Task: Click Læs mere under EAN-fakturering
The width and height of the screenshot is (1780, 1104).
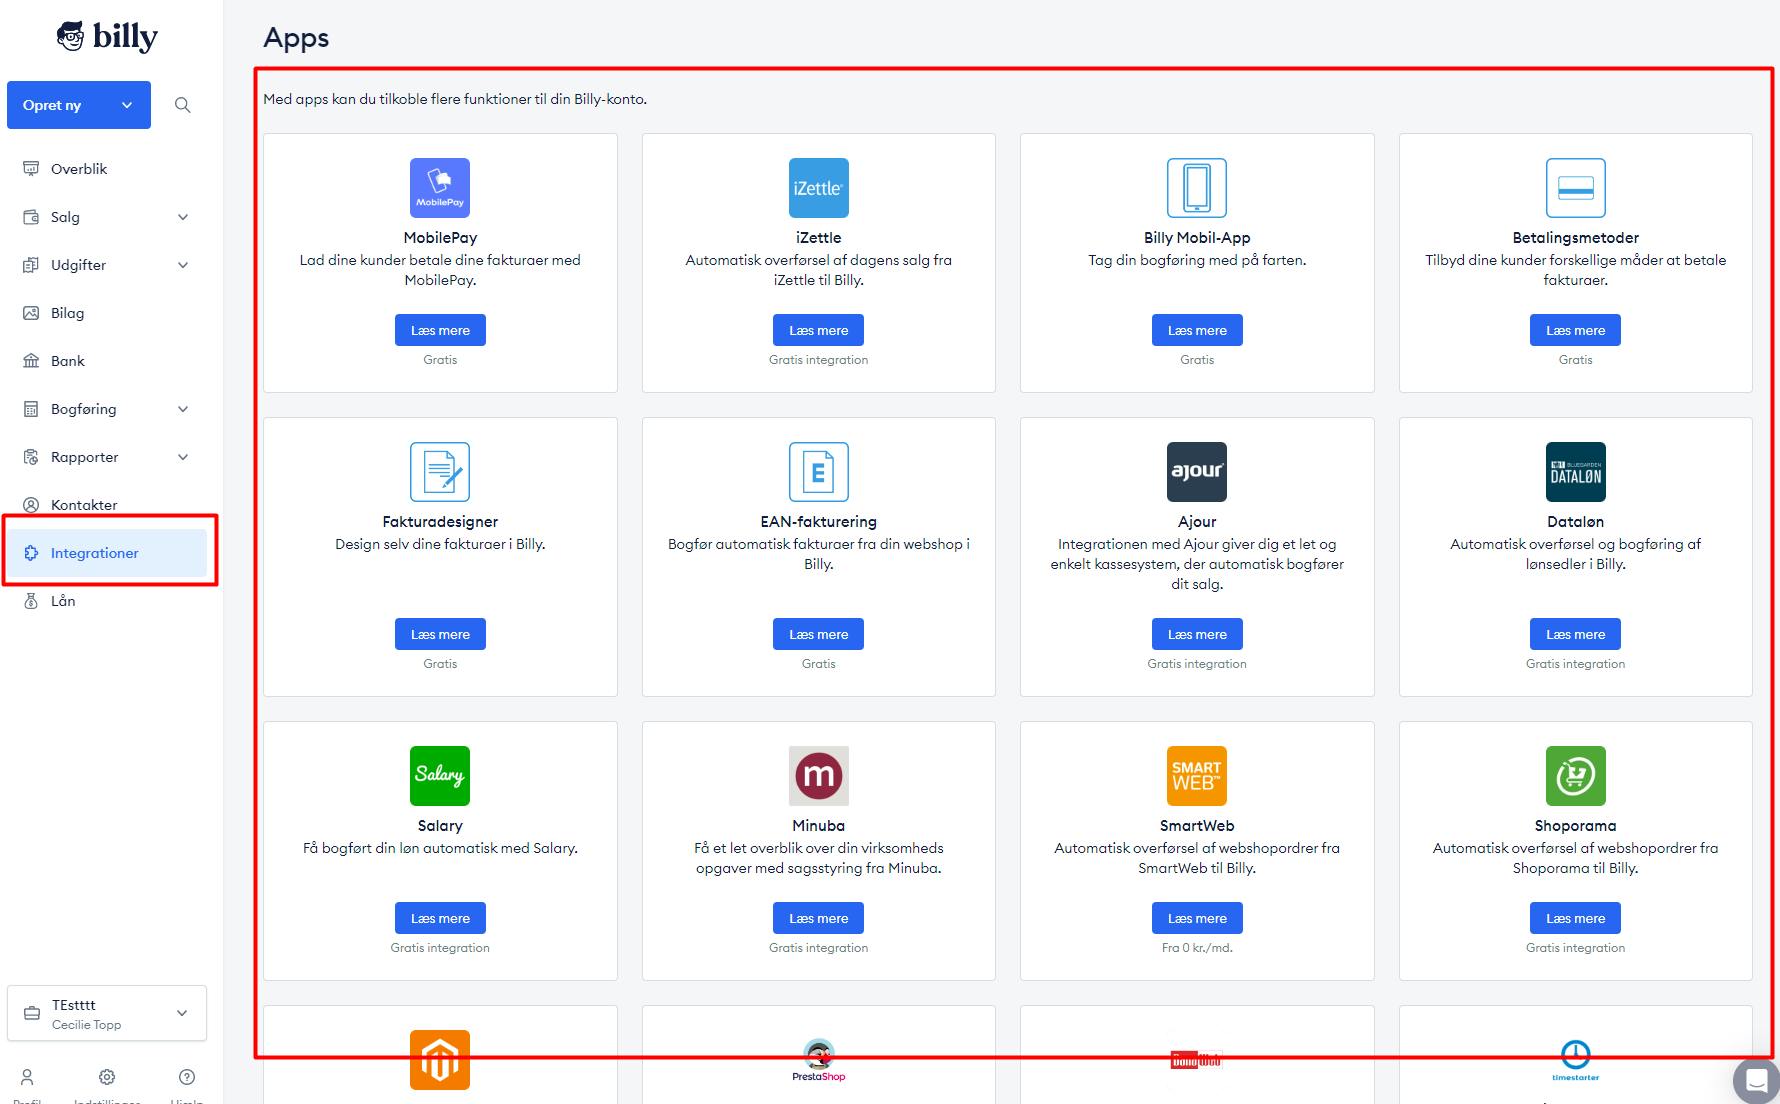Action: pos(818,634)
